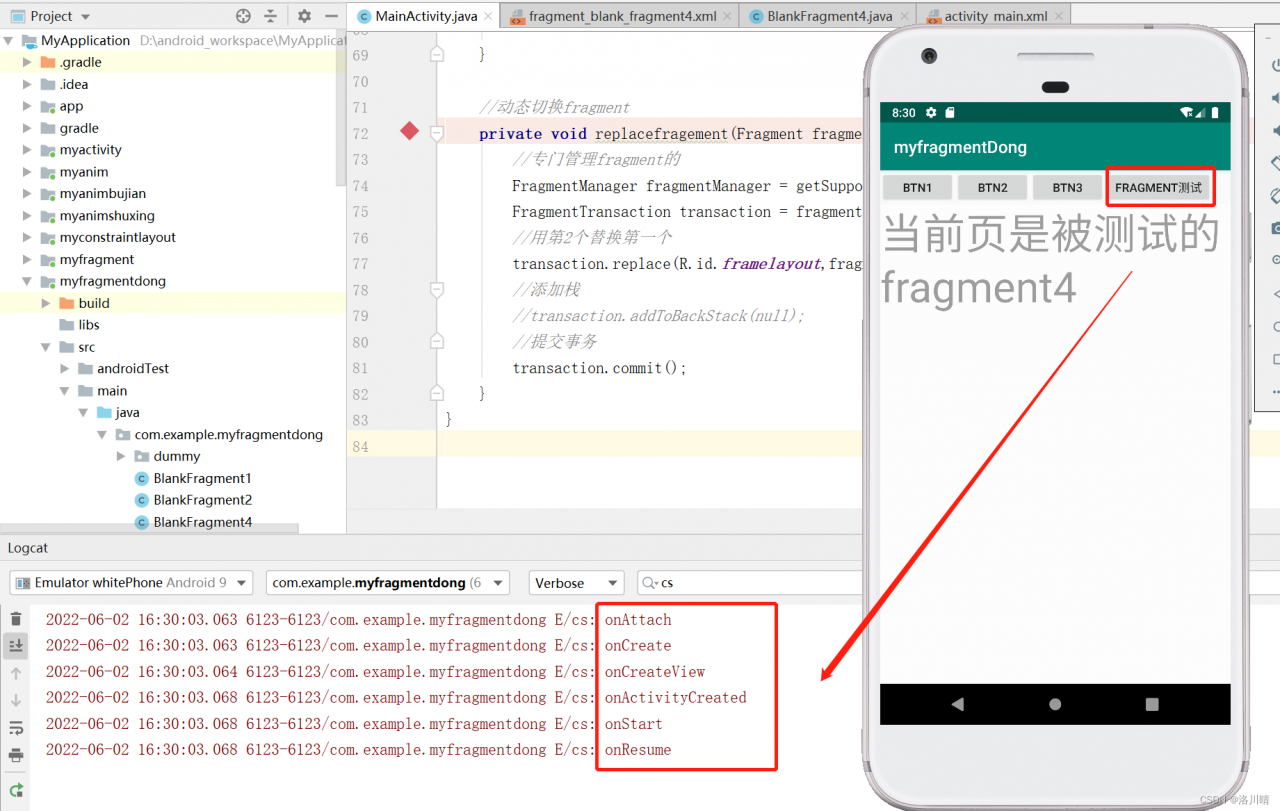Tap the SD card icon in emulator status bar
1280x811 pixels.
pyautogui.click(x=950, y=113)
